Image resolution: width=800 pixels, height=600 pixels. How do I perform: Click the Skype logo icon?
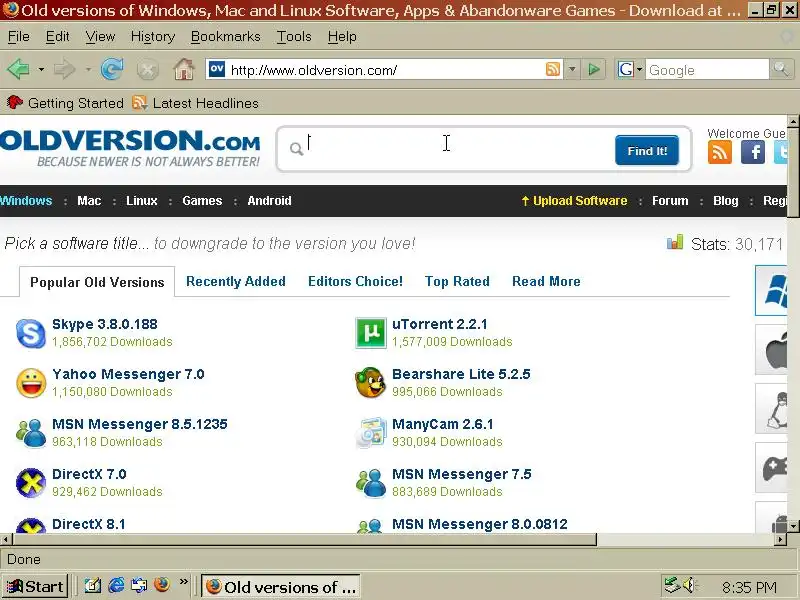coord(31,333)
